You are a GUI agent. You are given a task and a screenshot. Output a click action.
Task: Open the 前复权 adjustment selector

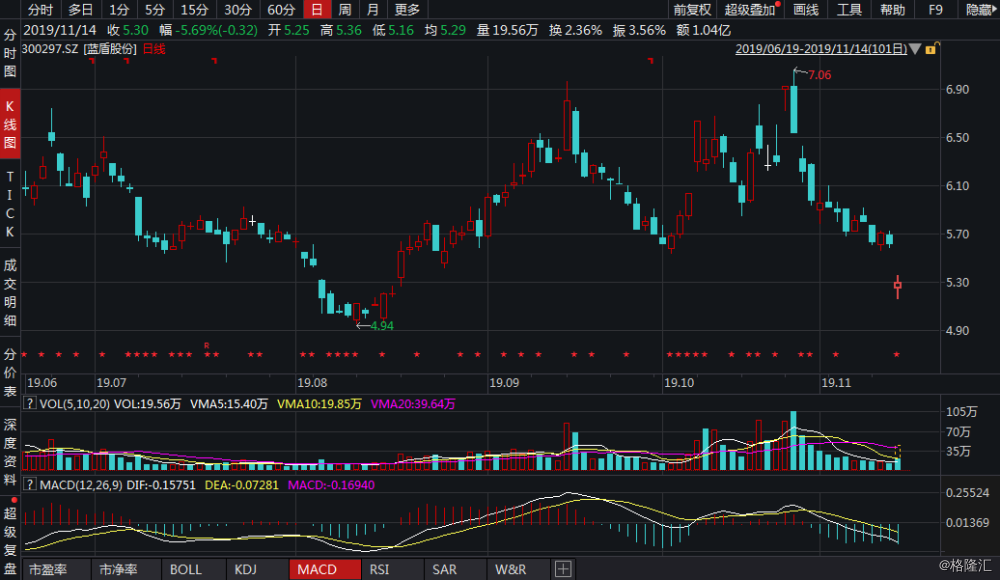(692, 10)
